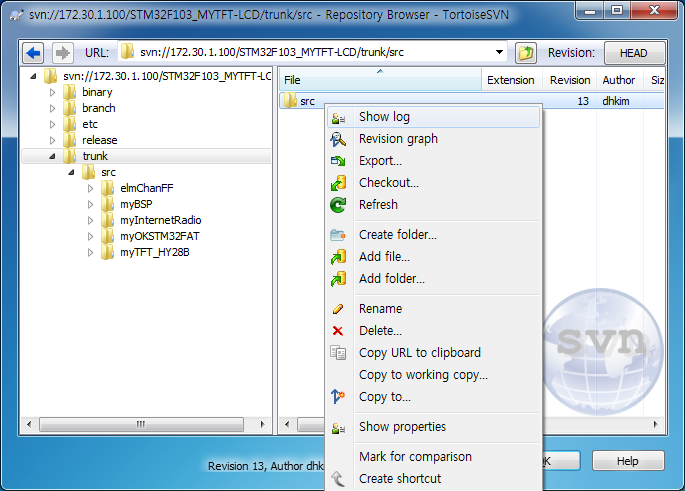The height and width of the screenshot is (491, 685).
Task: Click the Create folder icon
Action: point(338,235)
